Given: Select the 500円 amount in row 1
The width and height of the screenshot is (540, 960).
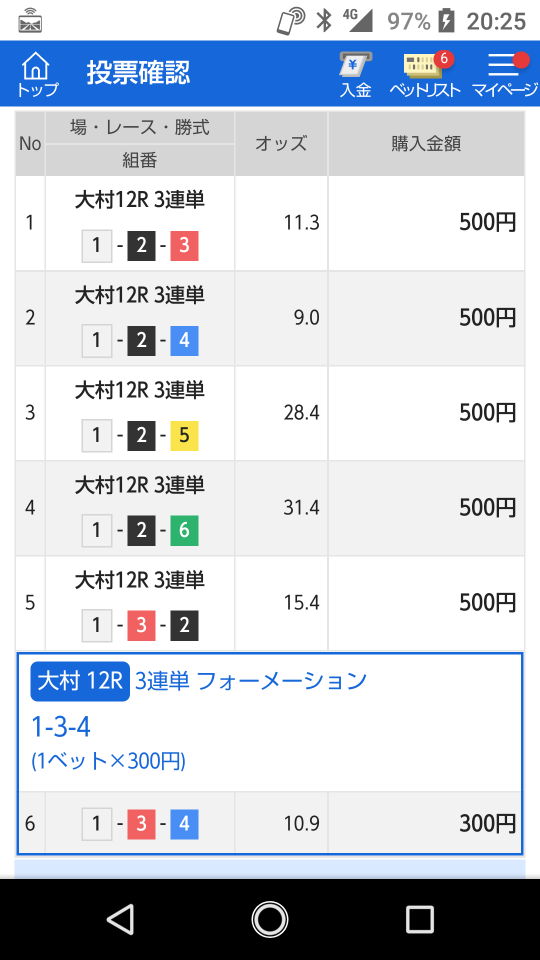Looking at the screenshot, I should coord(488,223).
